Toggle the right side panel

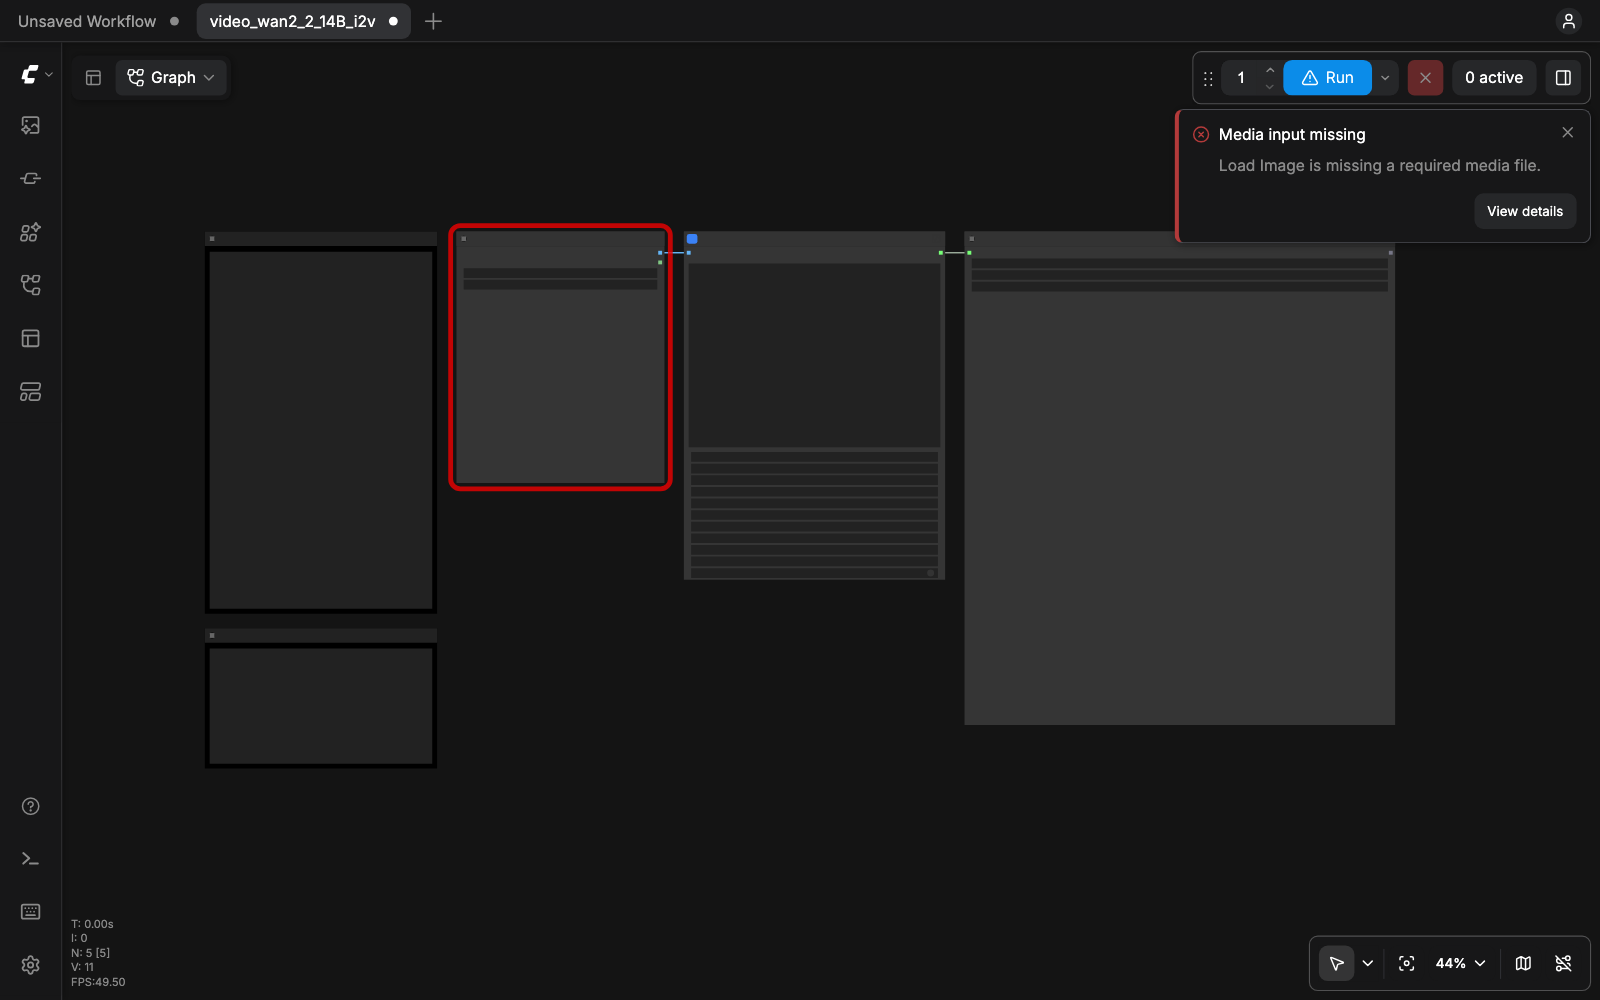pos(1563,77)
